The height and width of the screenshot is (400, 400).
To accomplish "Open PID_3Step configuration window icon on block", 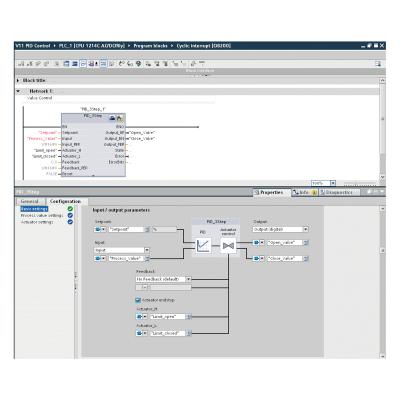I will tap(113, 118).
